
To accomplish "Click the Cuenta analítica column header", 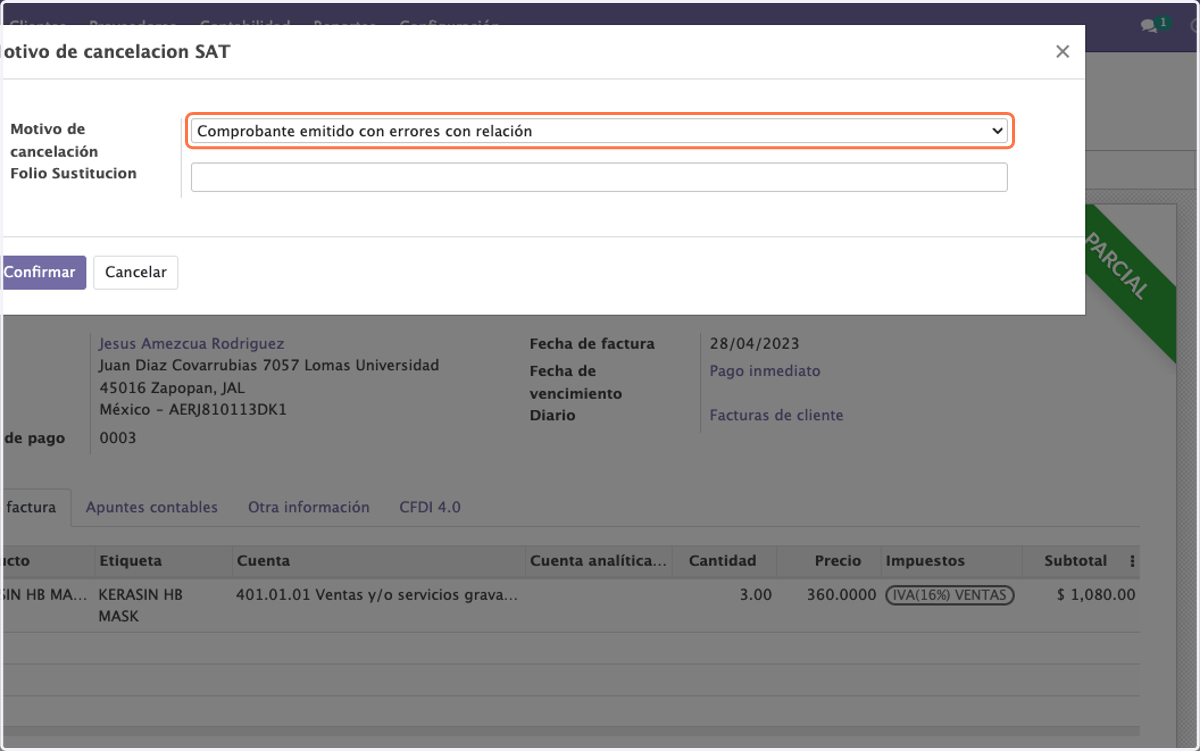I will [x=599, y=561].
